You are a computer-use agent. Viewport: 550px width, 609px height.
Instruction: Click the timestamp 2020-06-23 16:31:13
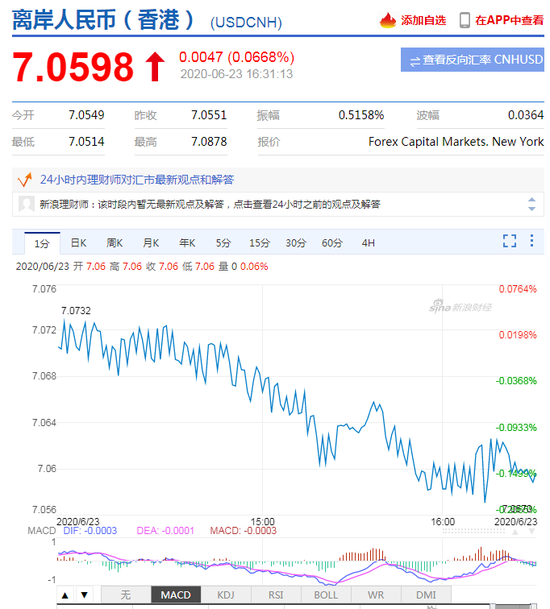[237, 74]
